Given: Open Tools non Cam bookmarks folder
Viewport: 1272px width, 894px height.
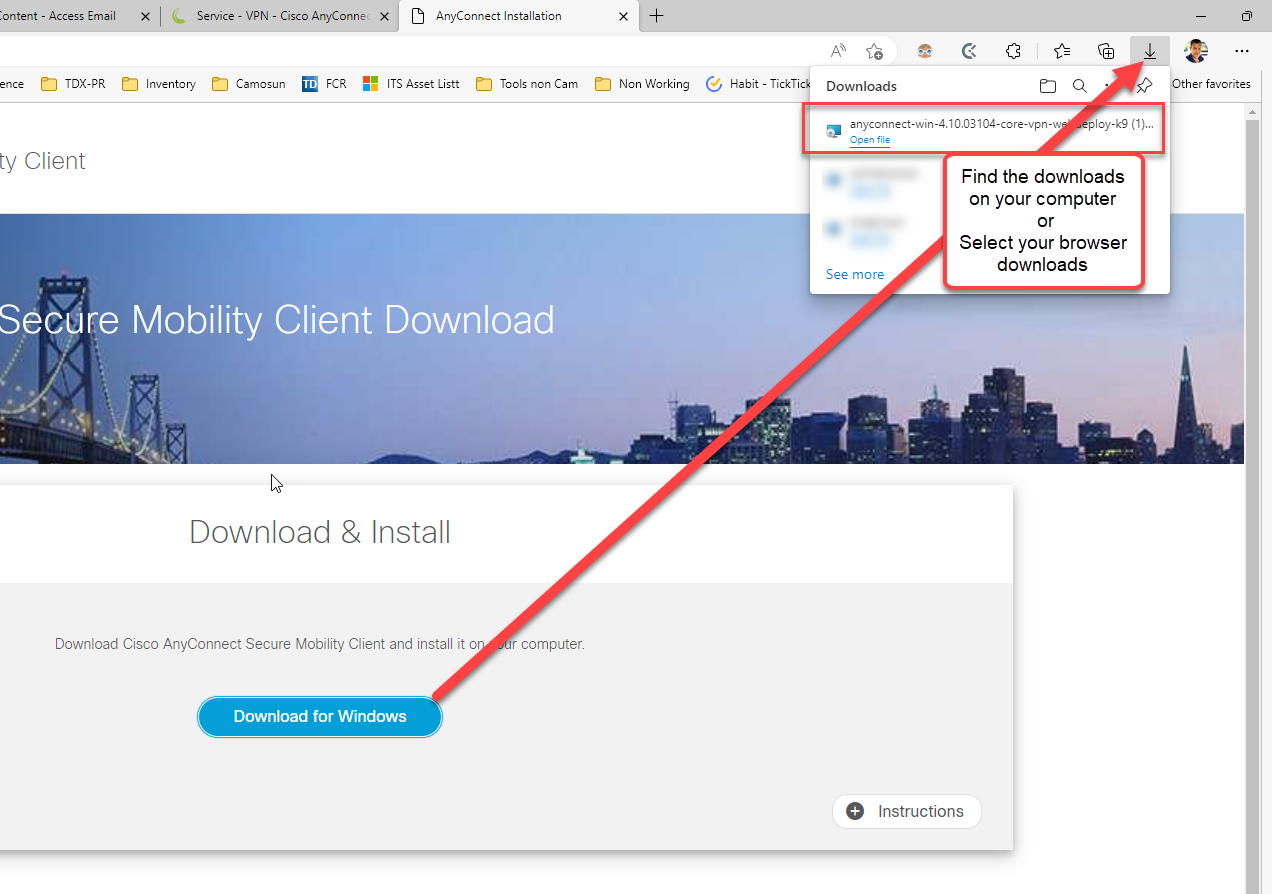Looking at the screenshot, I should click(x=527, y=84).
